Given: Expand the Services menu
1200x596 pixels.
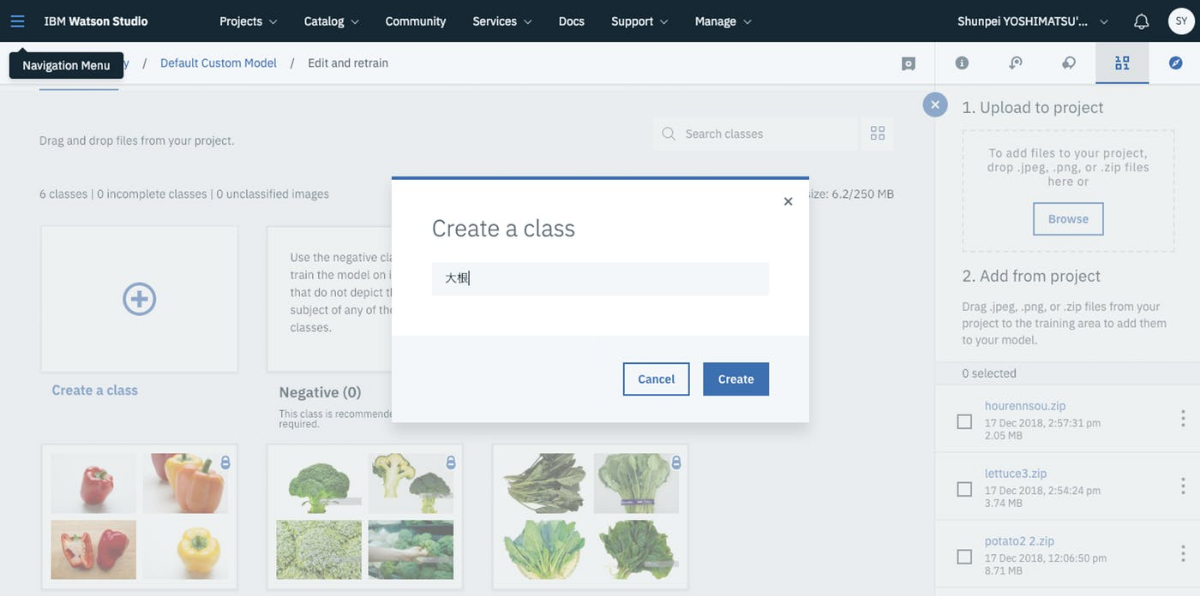Looking at the screenshot, I should 502,21.
